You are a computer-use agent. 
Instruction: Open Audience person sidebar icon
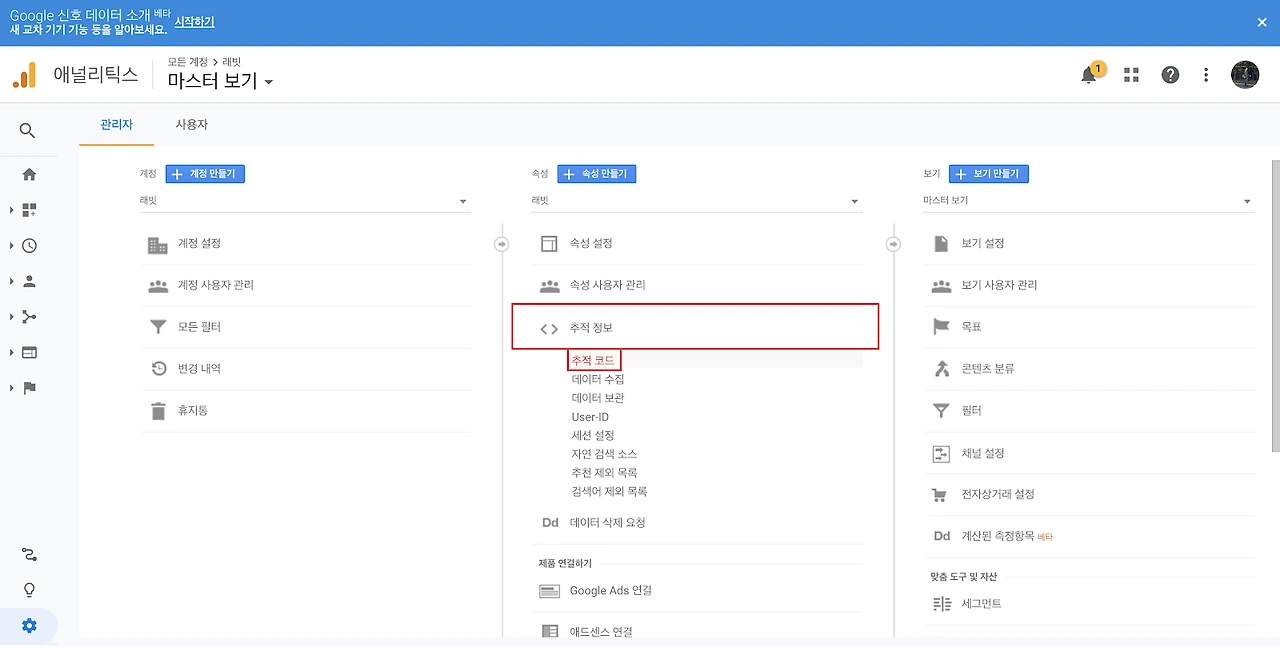29,281
